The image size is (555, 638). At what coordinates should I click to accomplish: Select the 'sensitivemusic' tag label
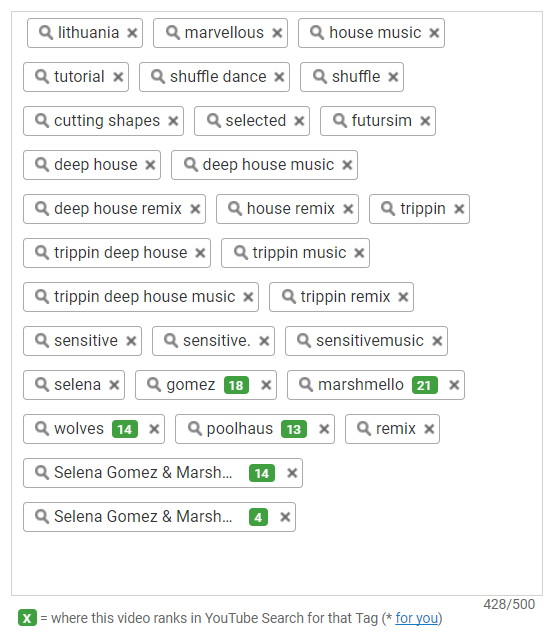point(370,341)
